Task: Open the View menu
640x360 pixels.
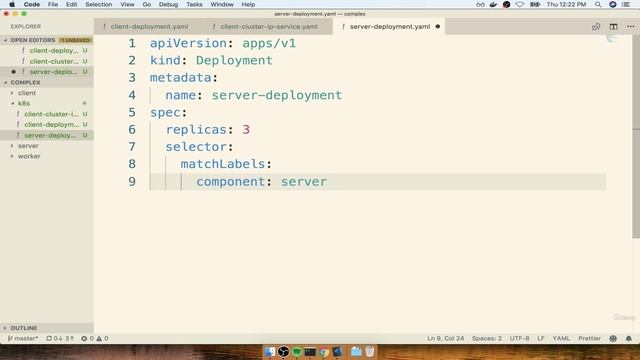Action: tap(127, 4)
